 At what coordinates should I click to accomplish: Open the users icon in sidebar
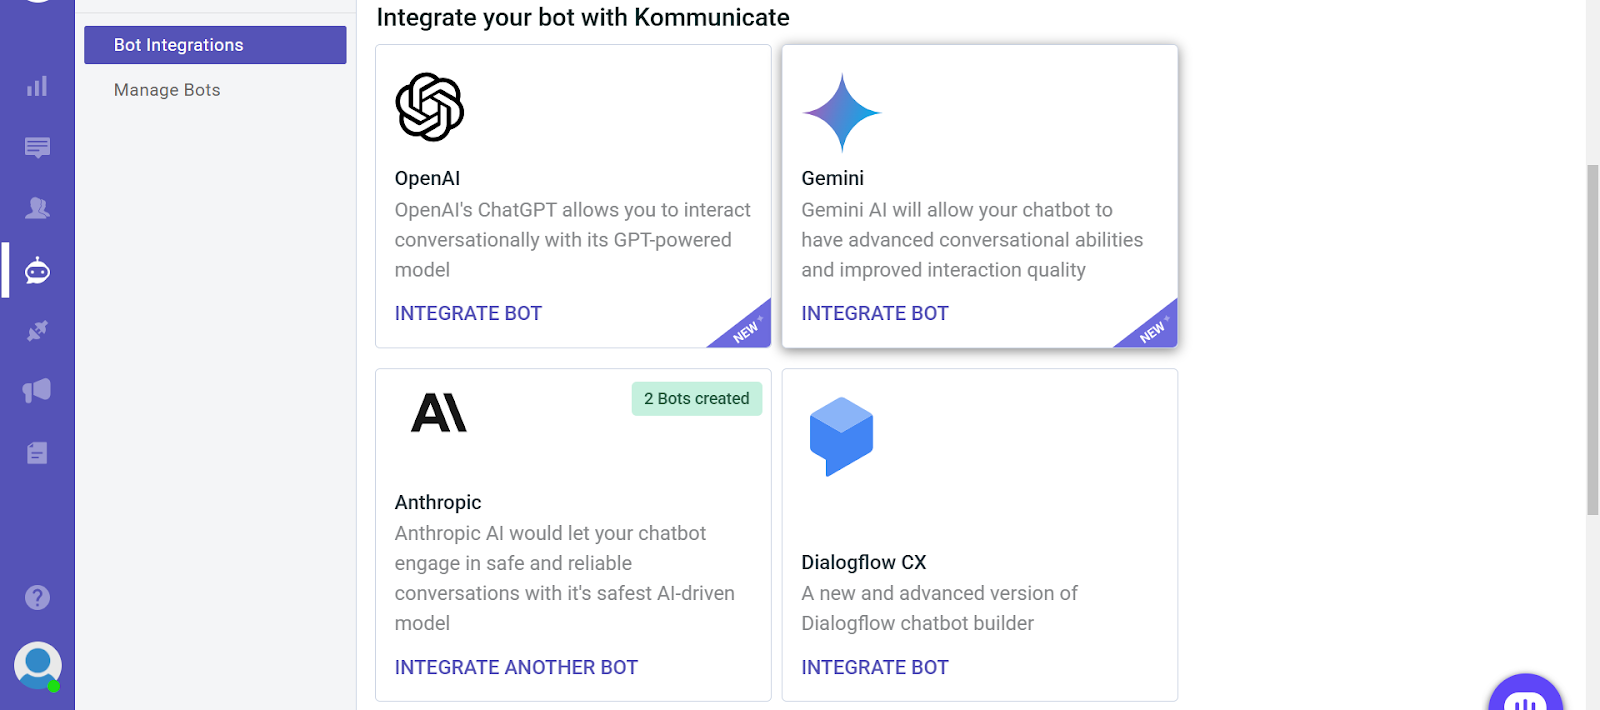37,208
